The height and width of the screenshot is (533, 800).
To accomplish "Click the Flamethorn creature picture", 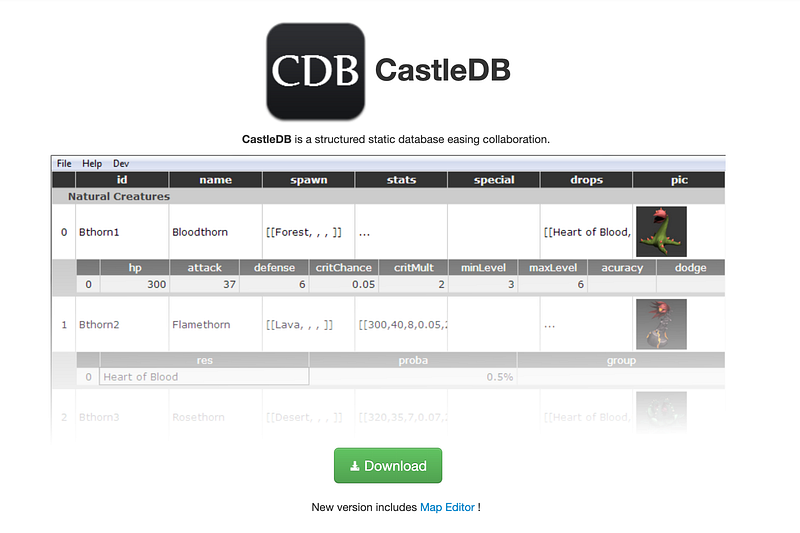I will [x=661, y=324].
